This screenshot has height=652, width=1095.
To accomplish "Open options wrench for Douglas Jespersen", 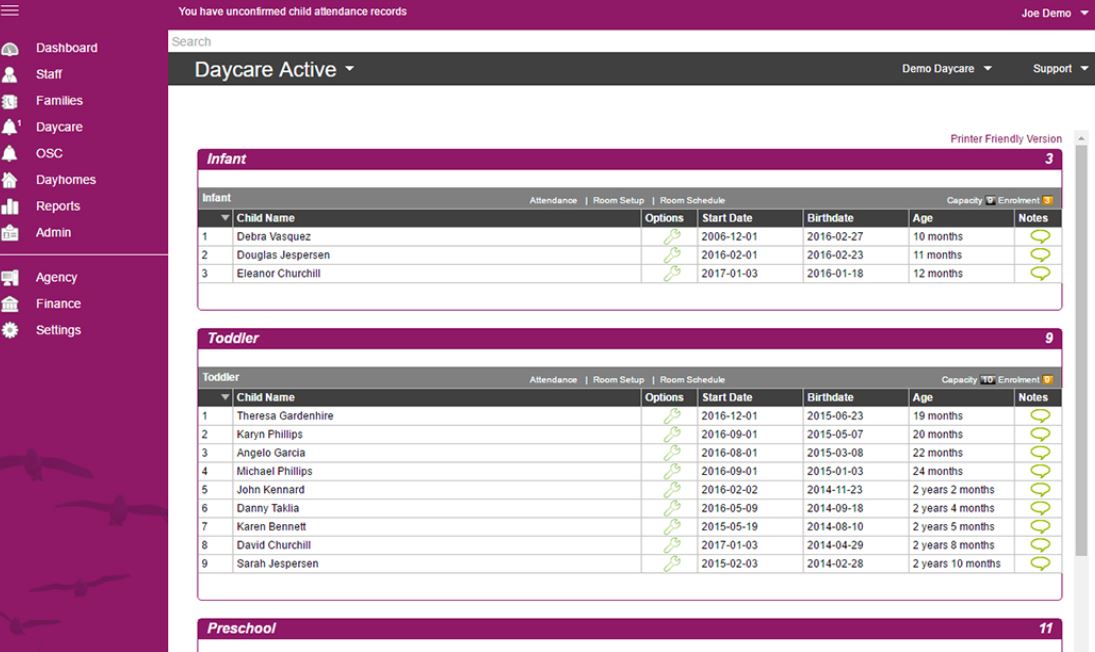I will coord(672,255).
